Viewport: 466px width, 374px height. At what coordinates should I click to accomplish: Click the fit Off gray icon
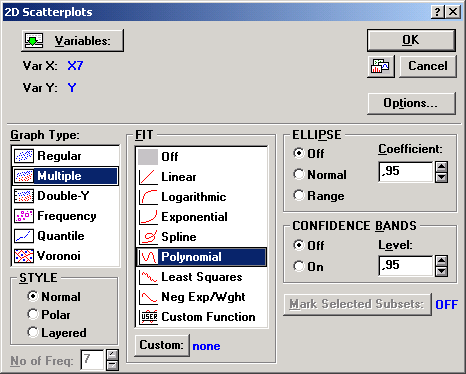click(x=148, y=157)
